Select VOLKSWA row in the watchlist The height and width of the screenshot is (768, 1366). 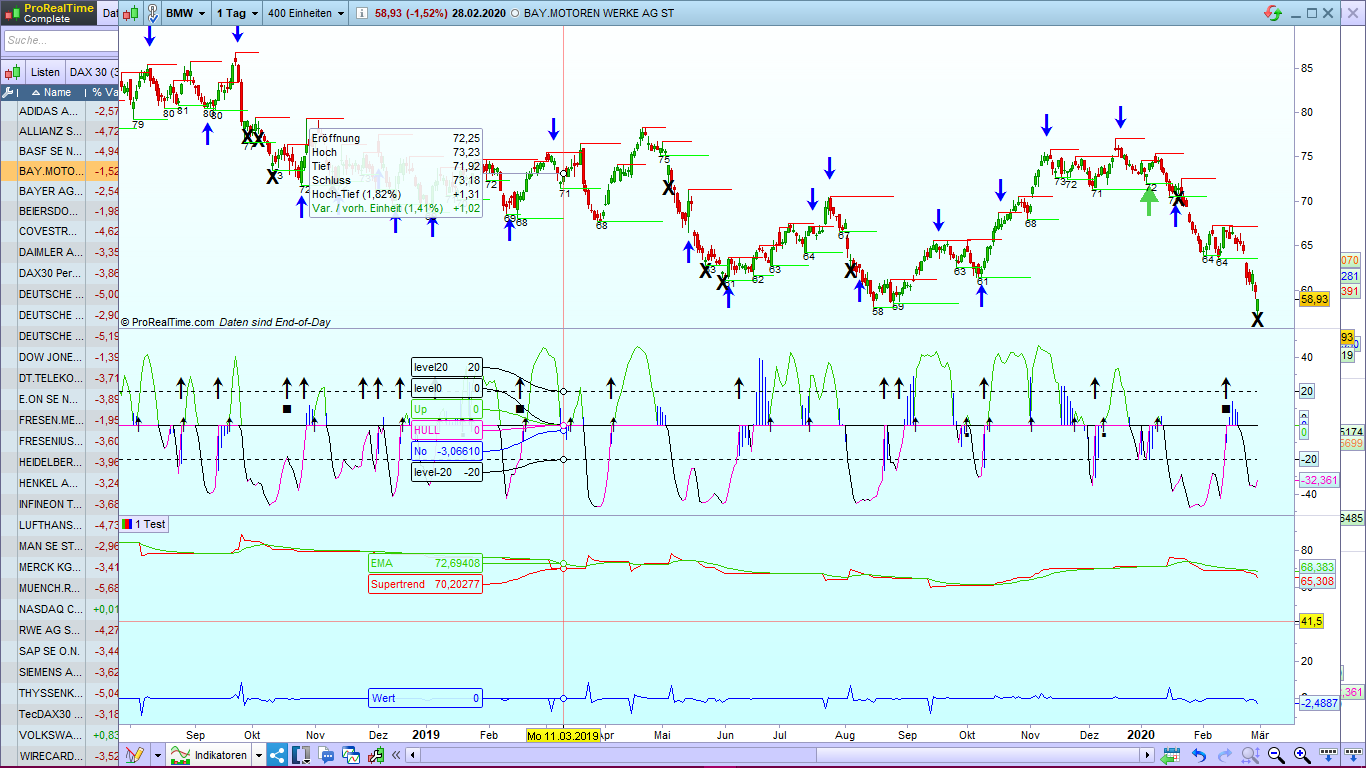coord(60,735)
